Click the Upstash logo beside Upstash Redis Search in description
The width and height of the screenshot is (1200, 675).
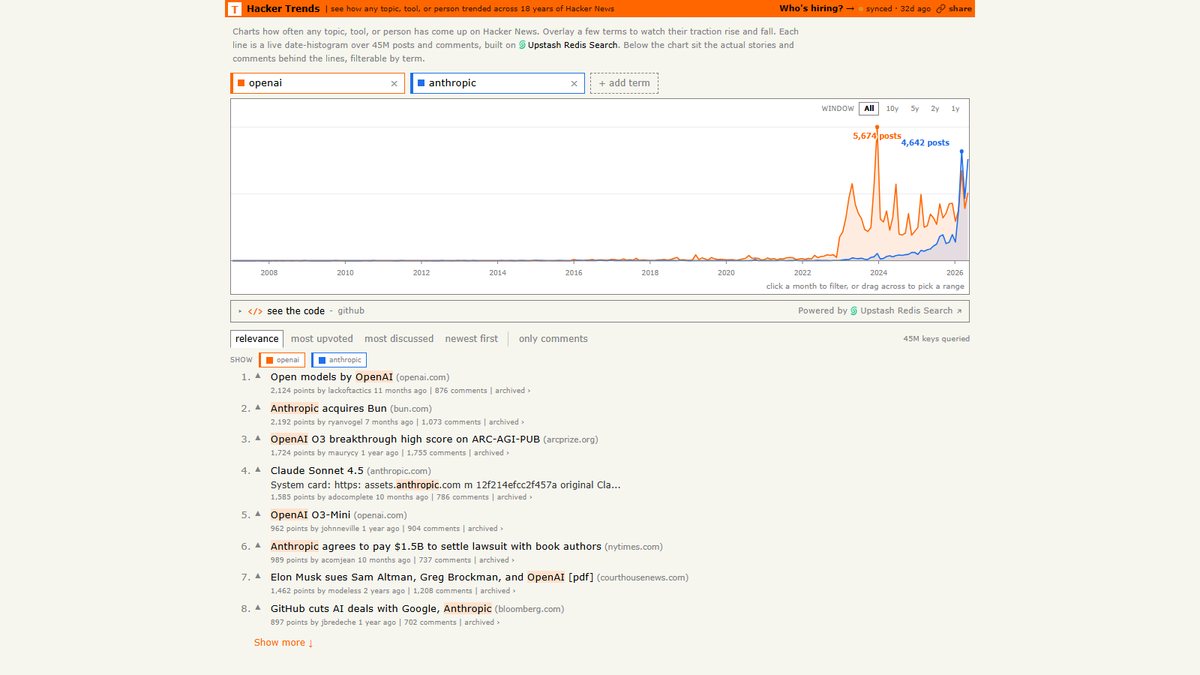pos(523,46)
